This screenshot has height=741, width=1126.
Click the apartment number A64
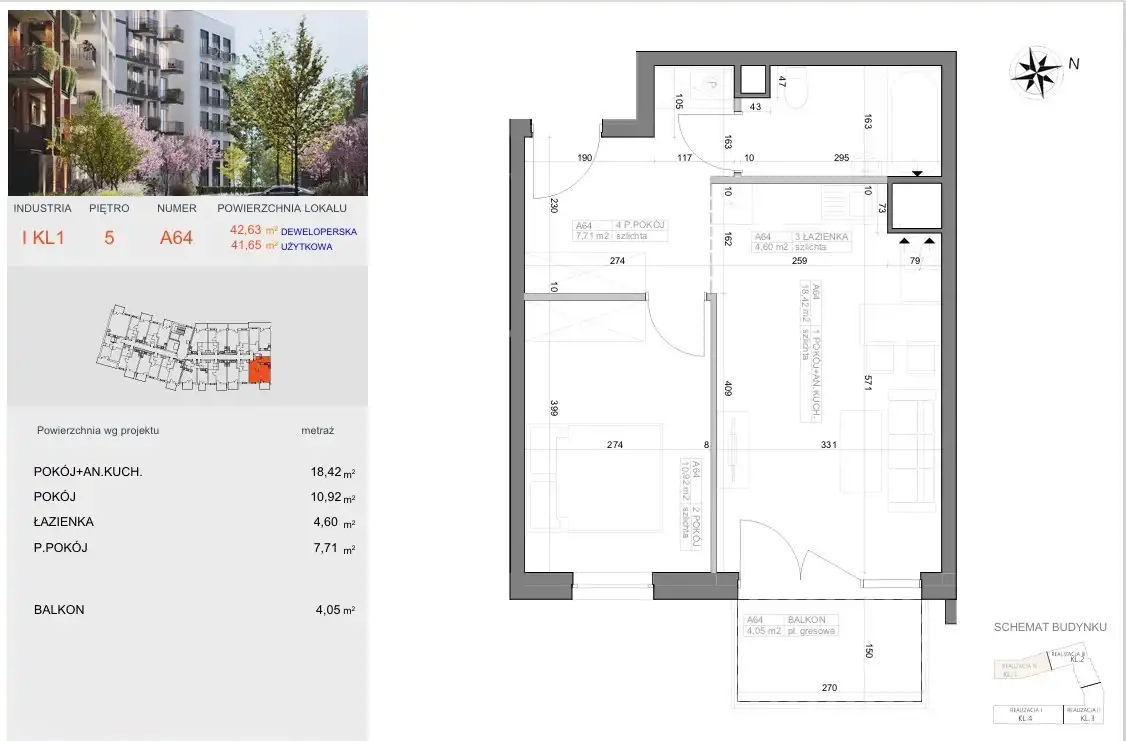(x=177, y=238)
